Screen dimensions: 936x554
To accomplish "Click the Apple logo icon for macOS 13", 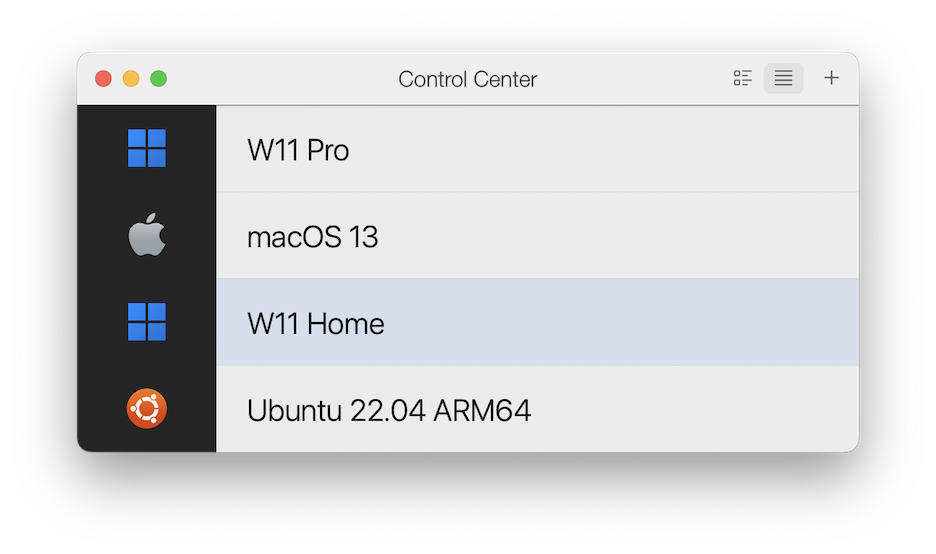I will (x=147, y=237).
